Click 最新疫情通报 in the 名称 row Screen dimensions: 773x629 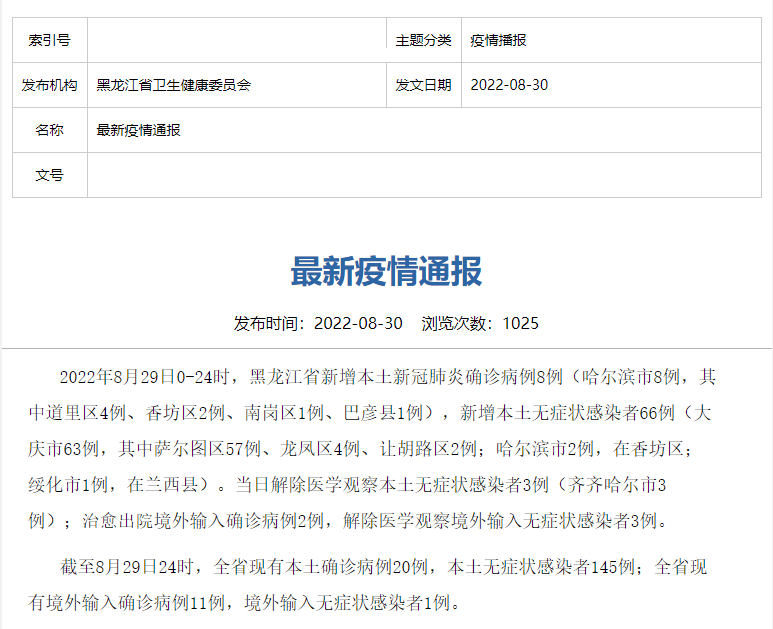[x=139, y=130]
